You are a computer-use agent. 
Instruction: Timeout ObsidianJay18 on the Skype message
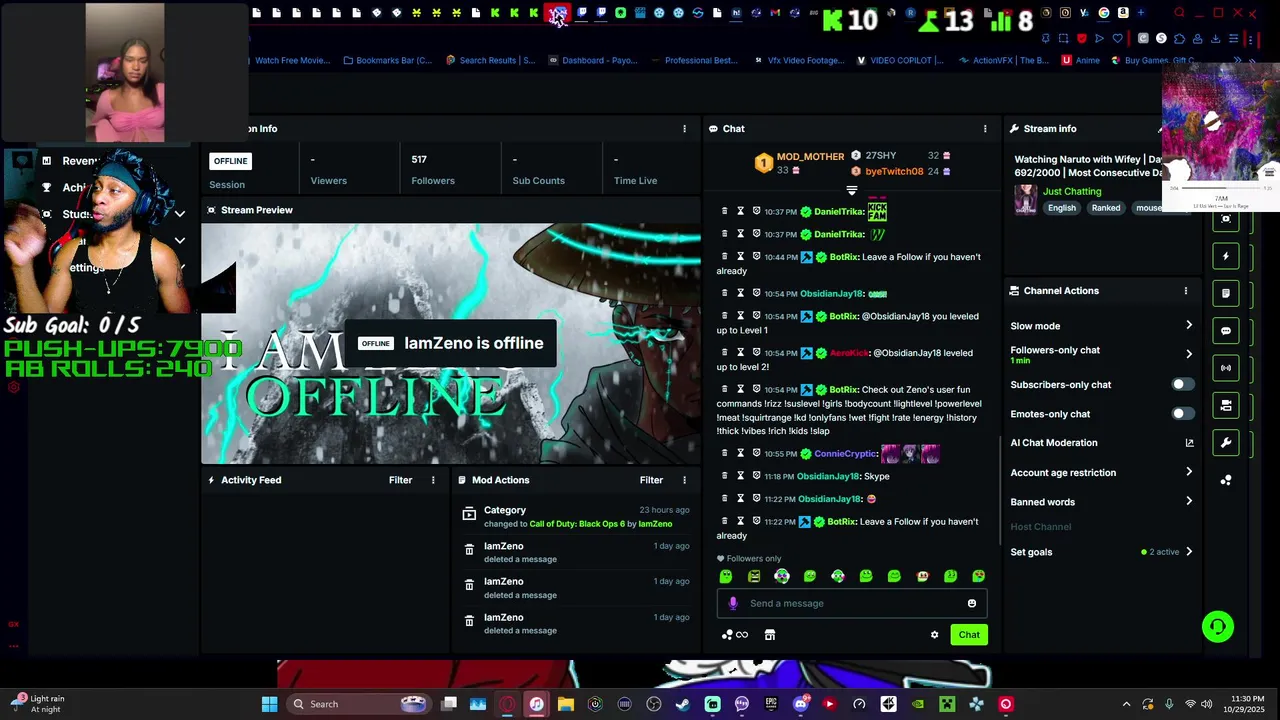[741, 476]
